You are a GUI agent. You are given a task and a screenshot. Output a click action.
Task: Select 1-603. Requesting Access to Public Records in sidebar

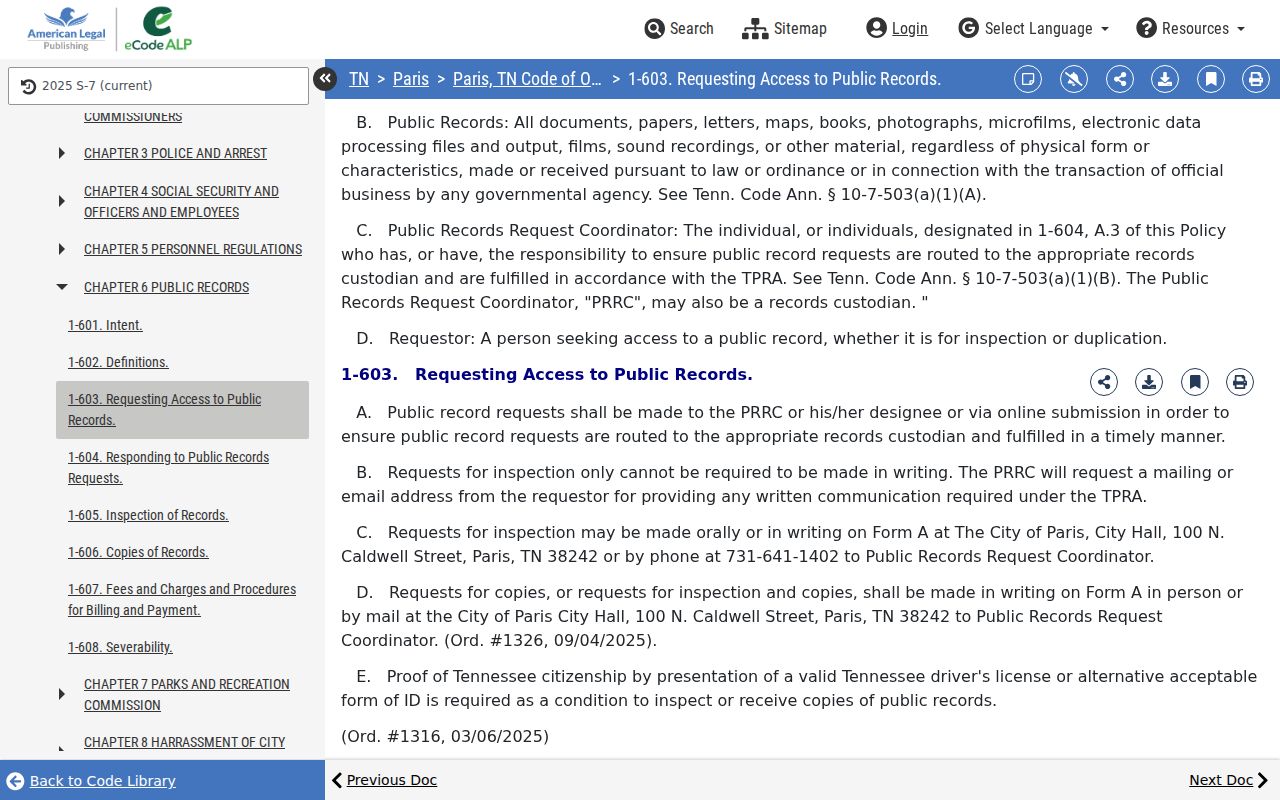pyautogui.click(x=182, y=410)
